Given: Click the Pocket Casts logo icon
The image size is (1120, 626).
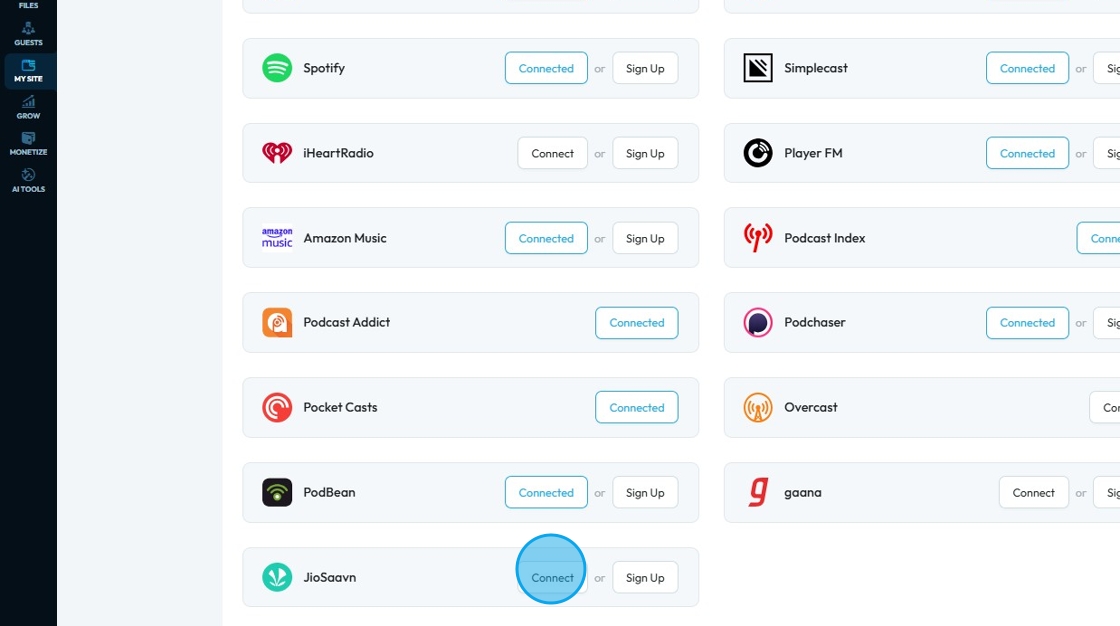Looking at the screenshot, I should 277,407.
